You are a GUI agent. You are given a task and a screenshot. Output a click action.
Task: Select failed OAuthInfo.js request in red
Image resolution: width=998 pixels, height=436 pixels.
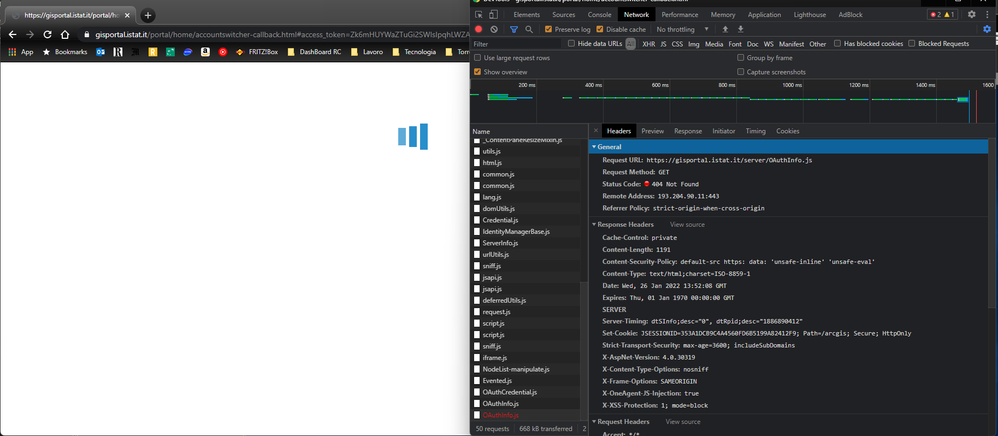click(525, 415)
